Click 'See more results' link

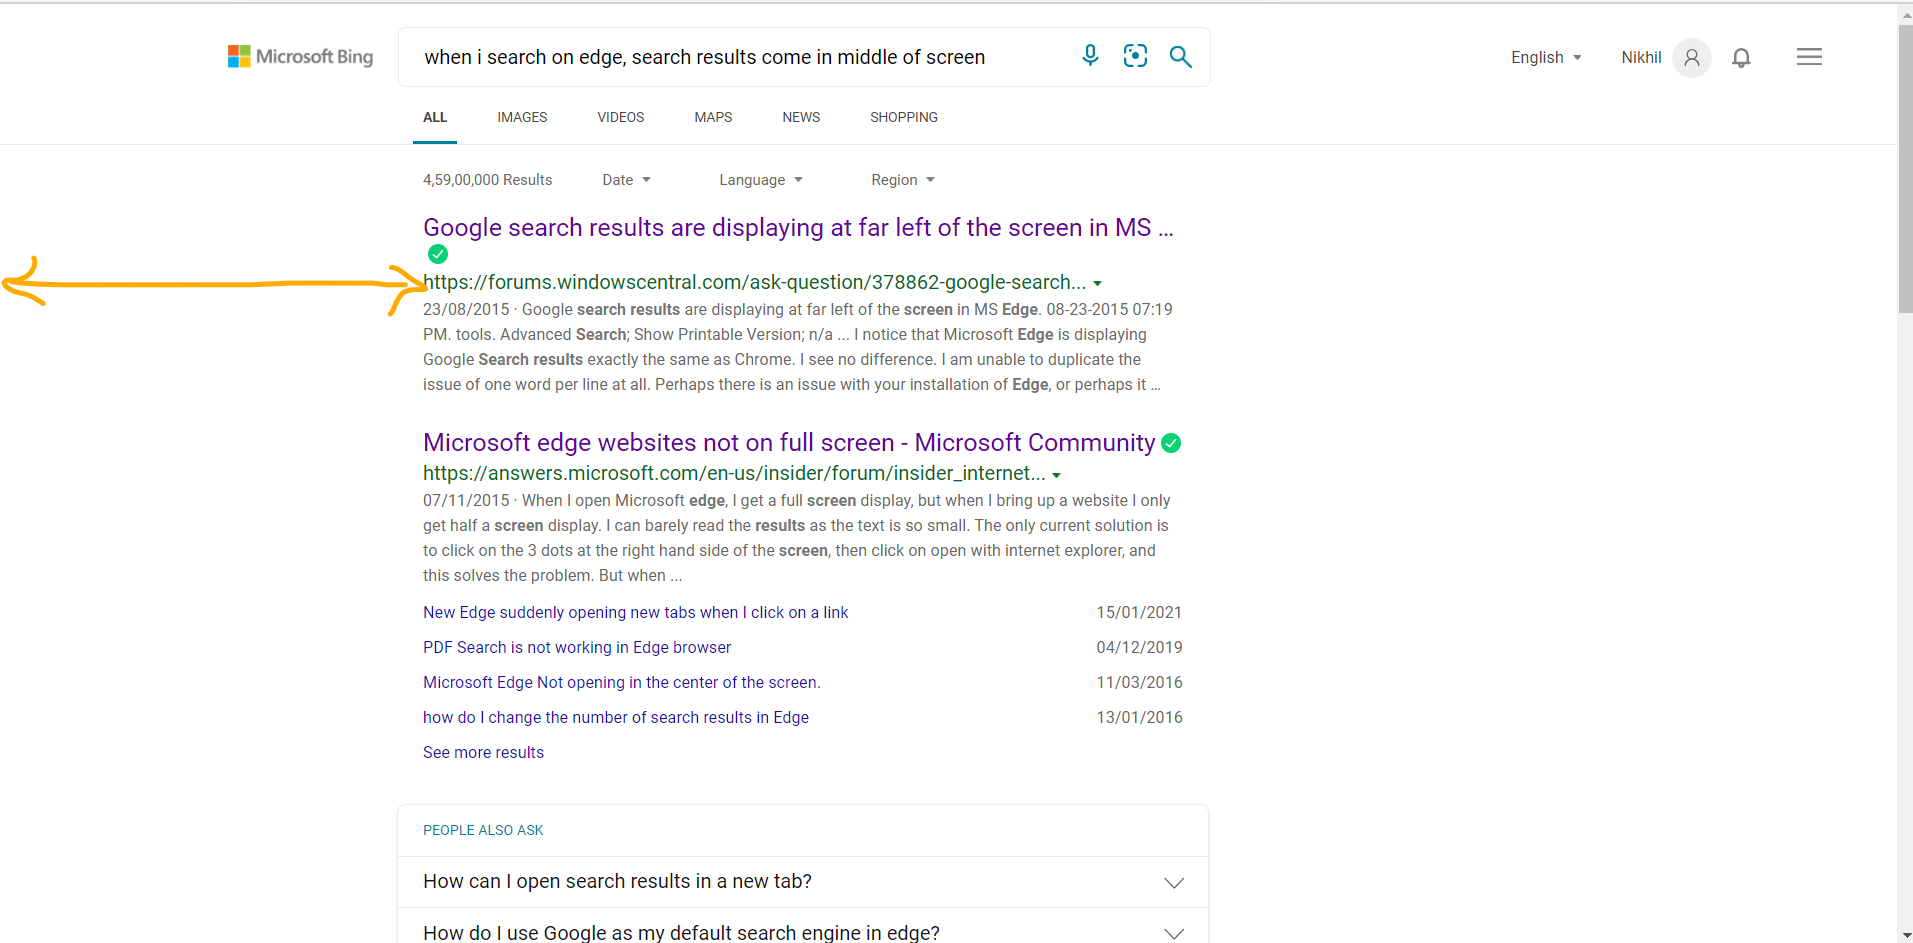tap(483, 752)
